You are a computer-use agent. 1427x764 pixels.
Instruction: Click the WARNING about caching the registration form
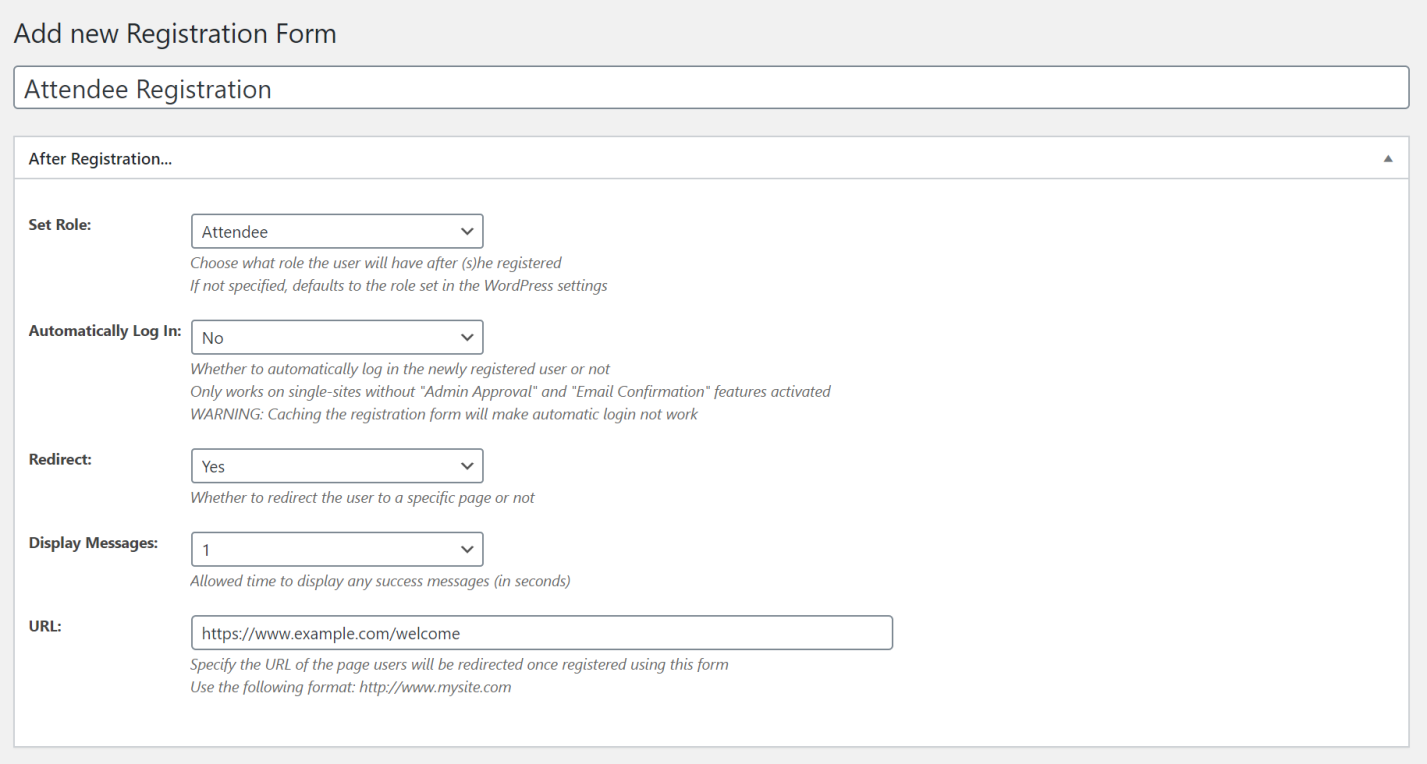tap(444, 414)
